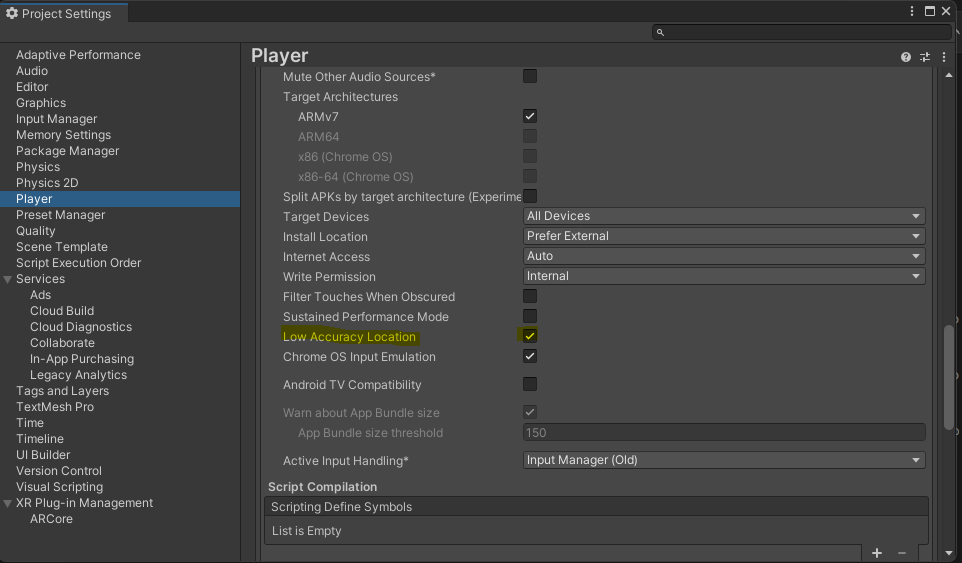Open Quality settings
Image resolution: width=962 pixels, height=563 pixels.
coord(36,231)
